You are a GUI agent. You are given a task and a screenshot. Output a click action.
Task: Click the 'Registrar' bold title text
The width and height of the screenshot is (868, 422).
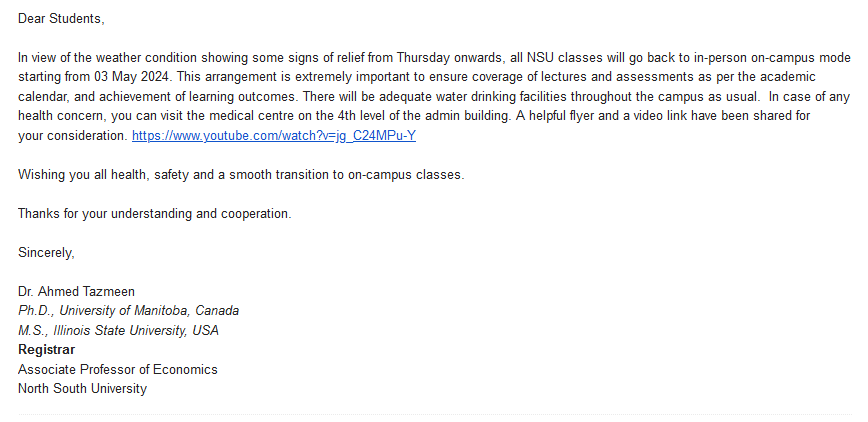(46, 349)
